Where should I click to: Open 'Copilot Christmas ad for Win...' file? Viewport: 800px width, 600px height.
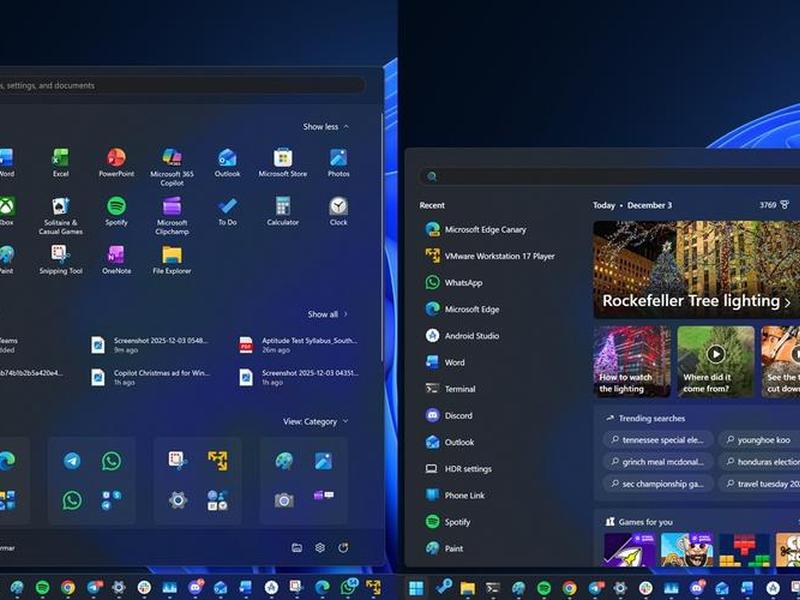click(151, 378)
